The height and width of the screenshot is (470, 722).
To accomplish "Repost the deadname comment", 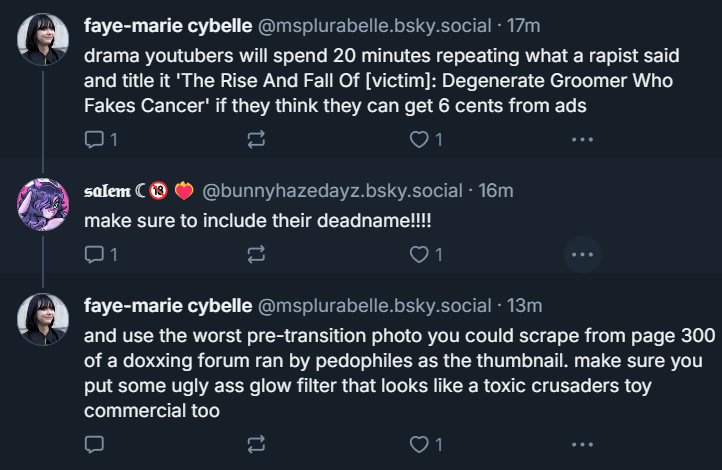I will click(257, 255).
